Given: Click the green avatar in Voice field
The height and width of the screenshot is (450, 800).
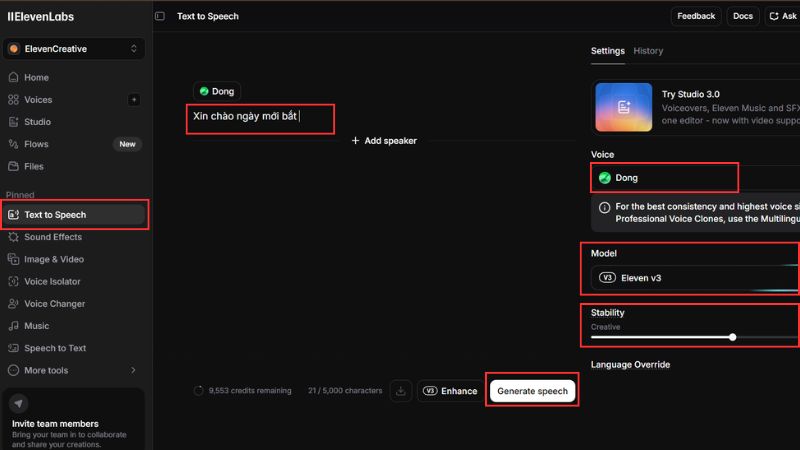Looking at the screenshot, I should click(605, 178).
